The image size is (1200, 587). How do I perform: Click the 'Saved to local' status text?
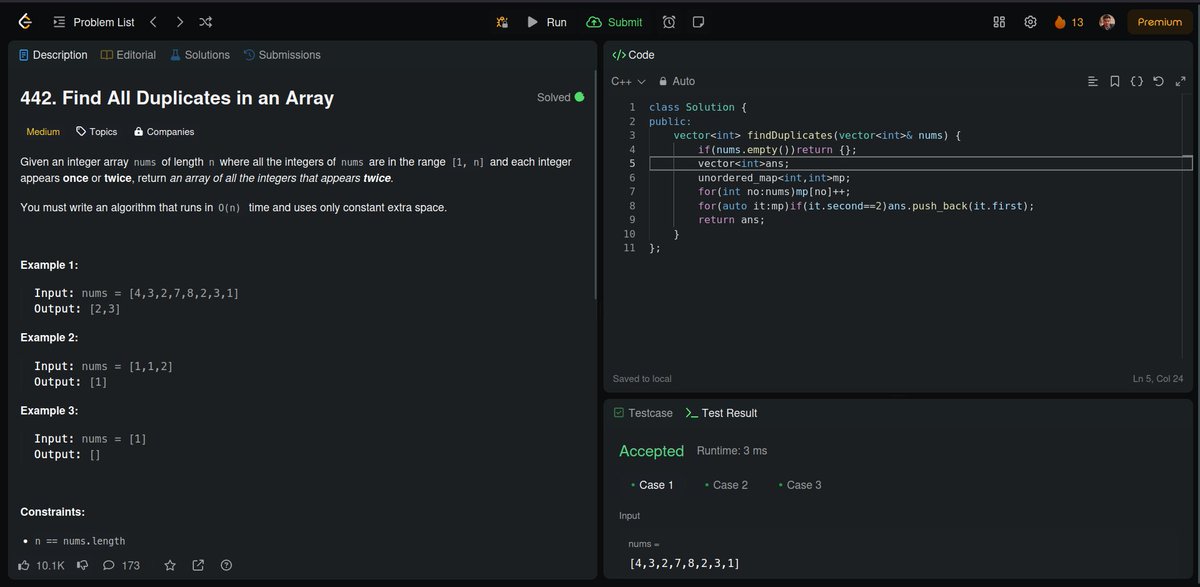pyautogui.click(x=642, y=379)
